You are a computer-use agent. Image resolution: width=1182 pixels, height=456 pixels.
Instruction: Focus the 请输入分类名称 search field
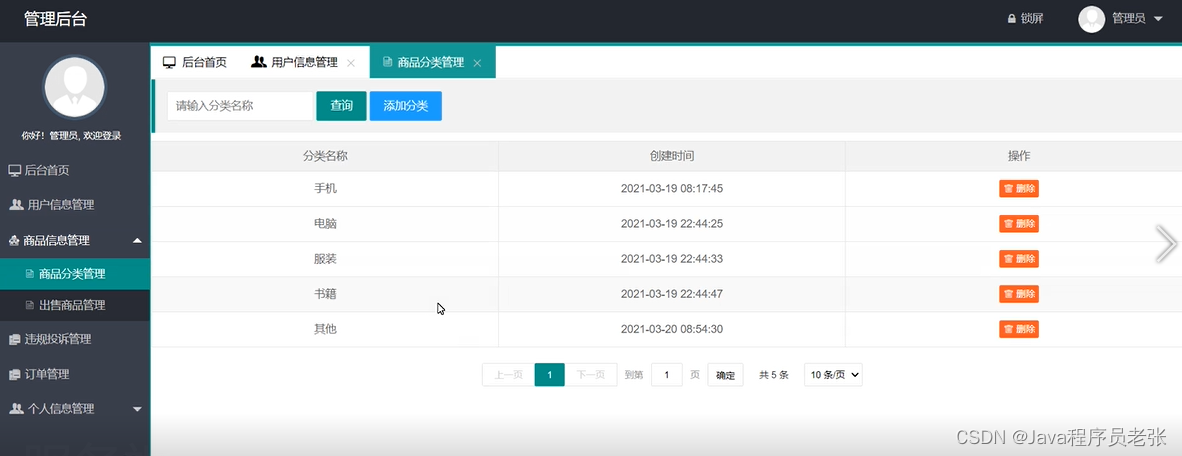(x=240, y=106)
